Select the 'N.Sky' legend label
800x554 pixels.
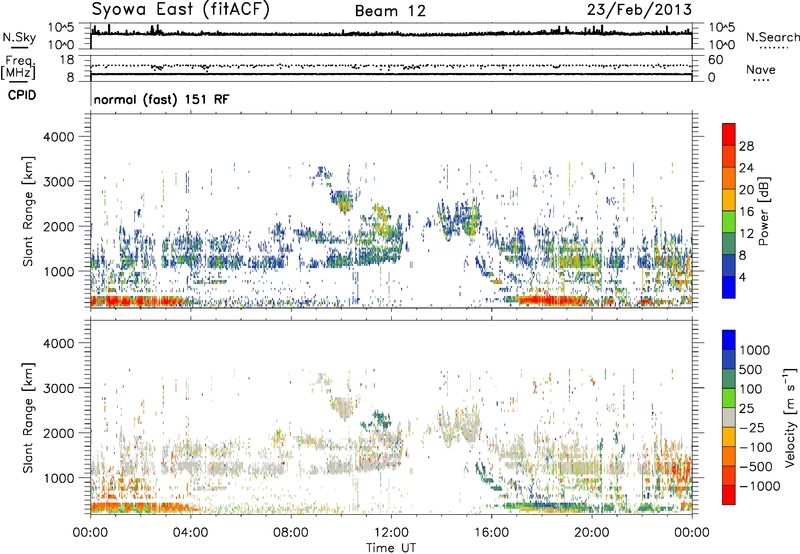(19, 37)
